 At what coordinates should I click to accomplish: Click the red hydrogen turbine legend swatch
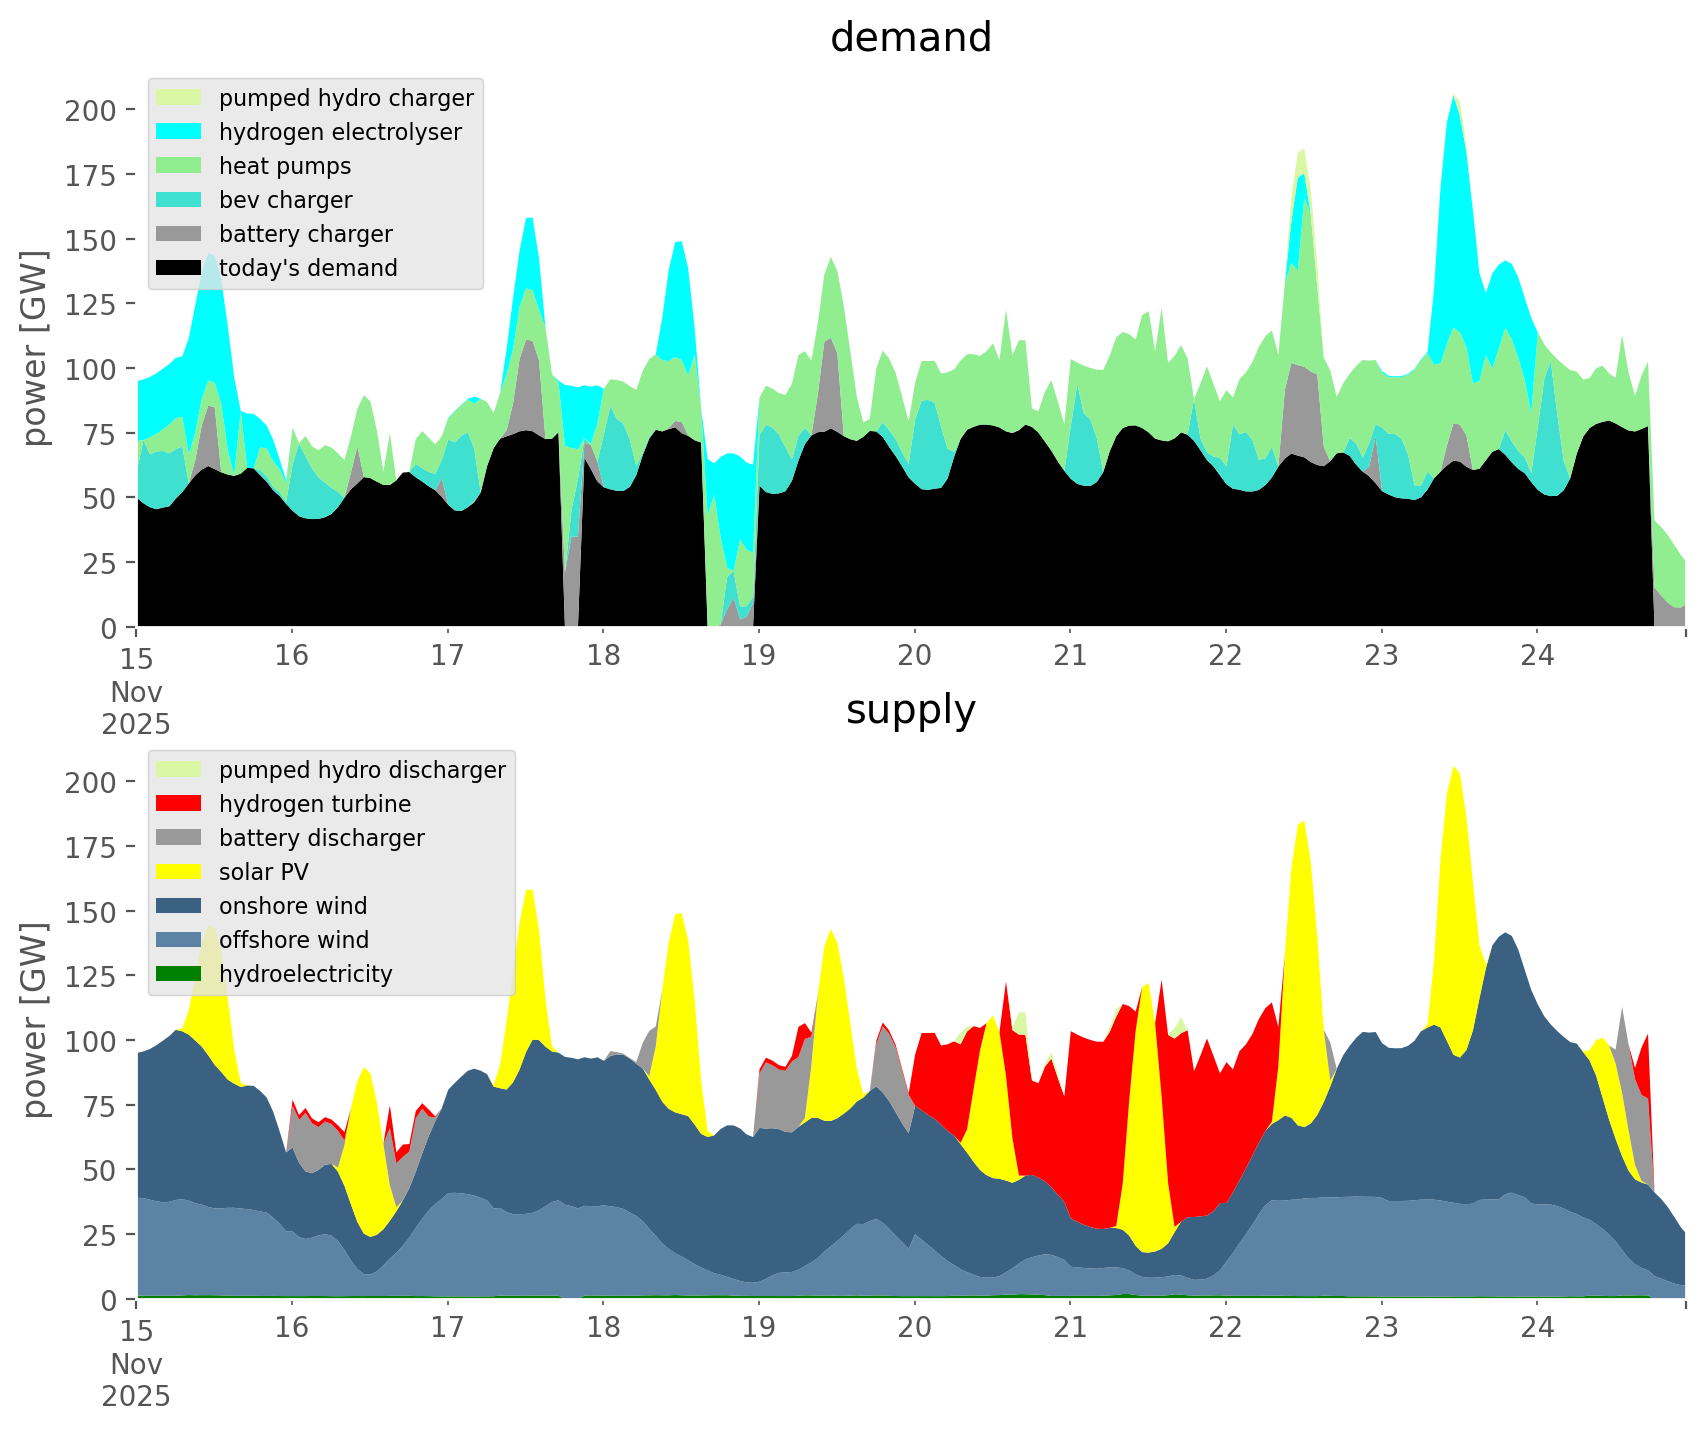pos(179,804)
